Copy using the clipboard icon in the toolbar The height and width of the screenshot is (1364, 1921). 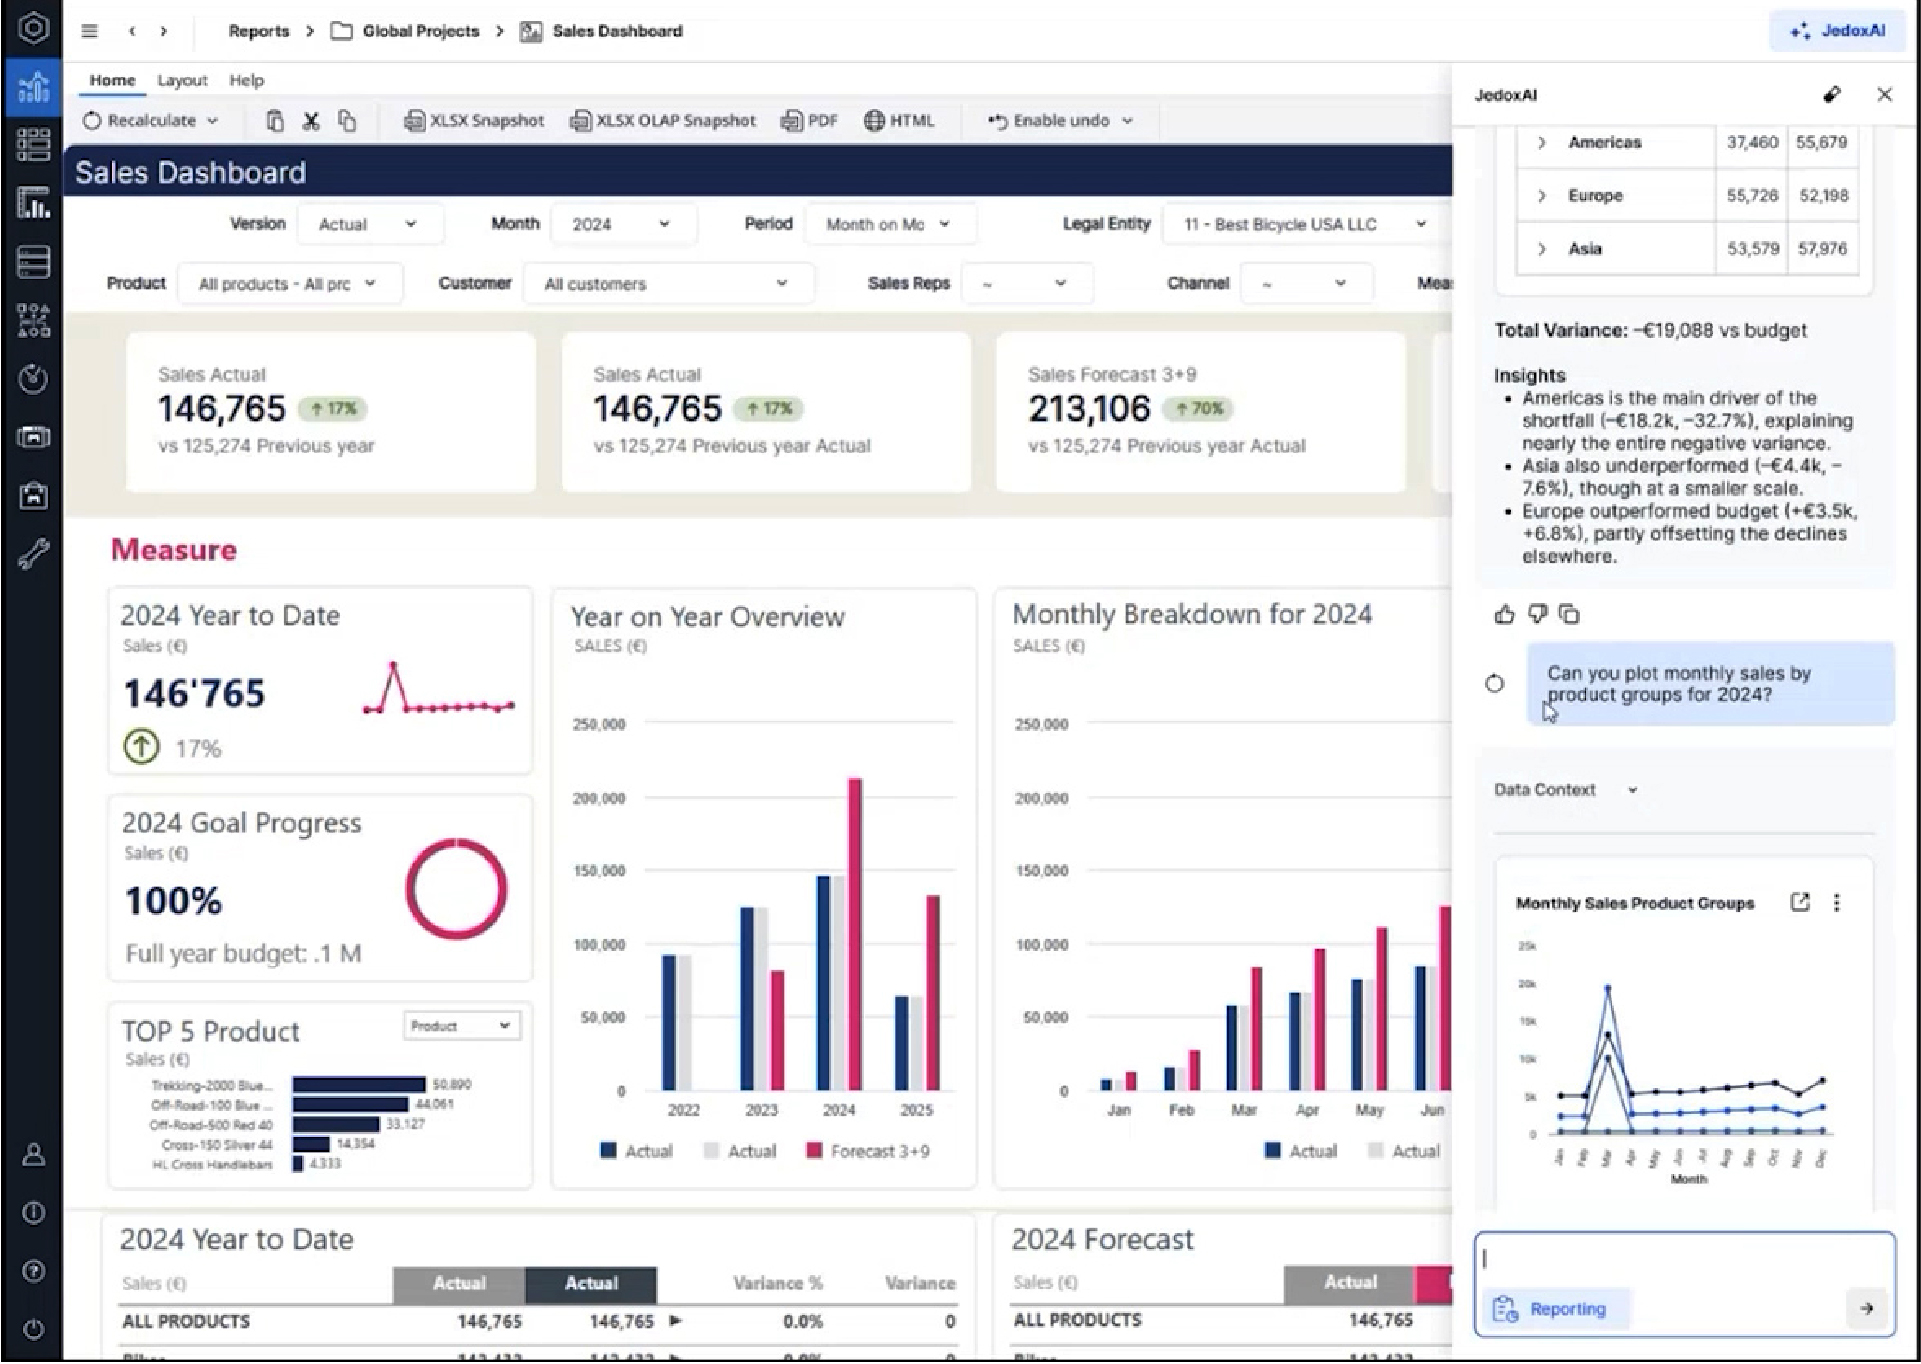[x=347, y=120]
